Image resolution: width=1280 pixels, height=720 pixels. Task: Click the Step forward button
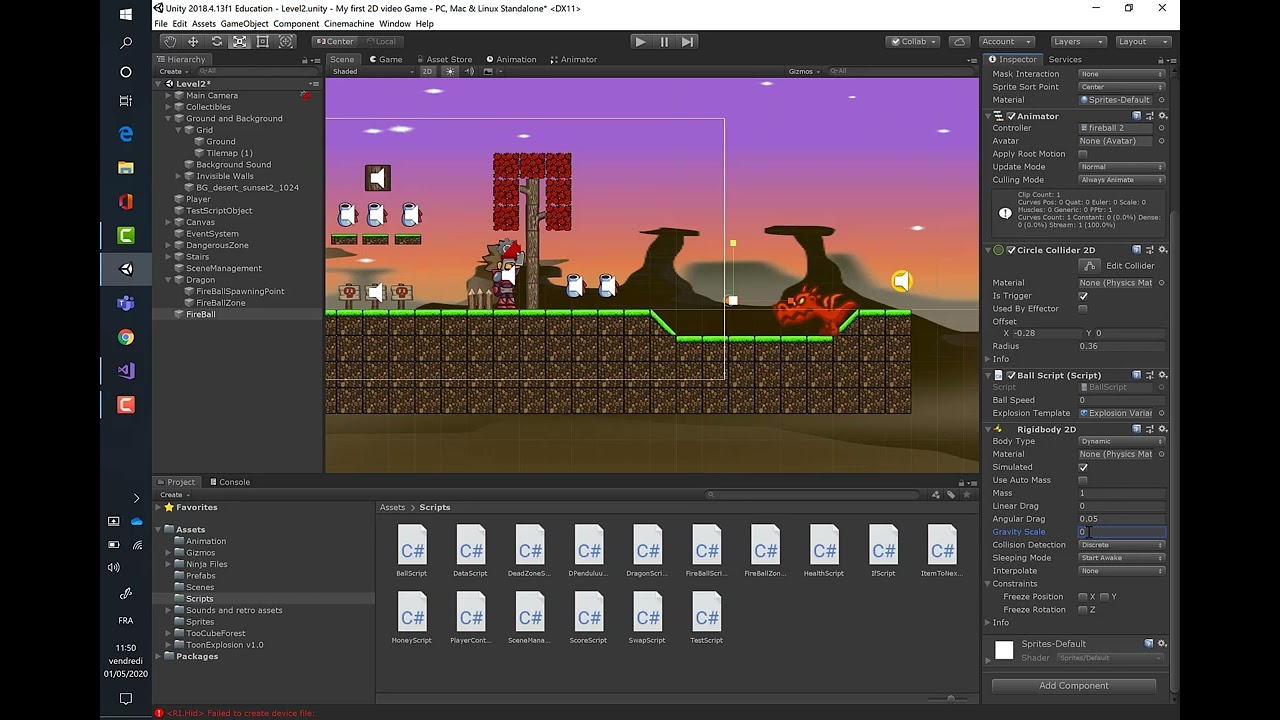687,41
